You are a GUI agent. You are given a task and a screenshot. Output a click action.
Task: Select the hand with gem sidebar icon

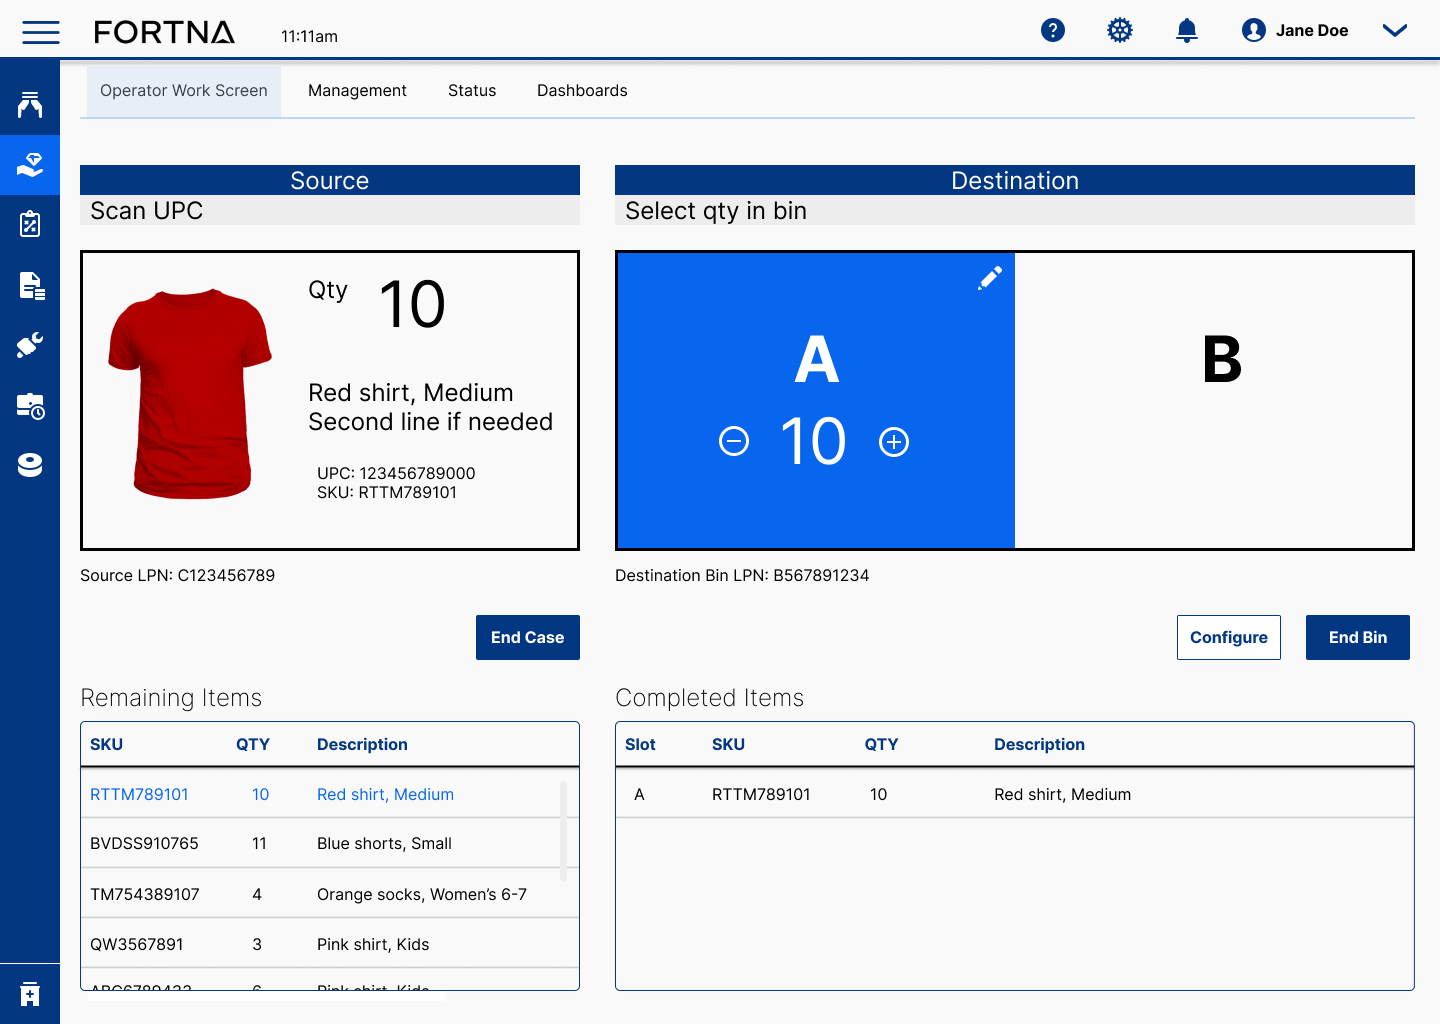pos(30,165)
